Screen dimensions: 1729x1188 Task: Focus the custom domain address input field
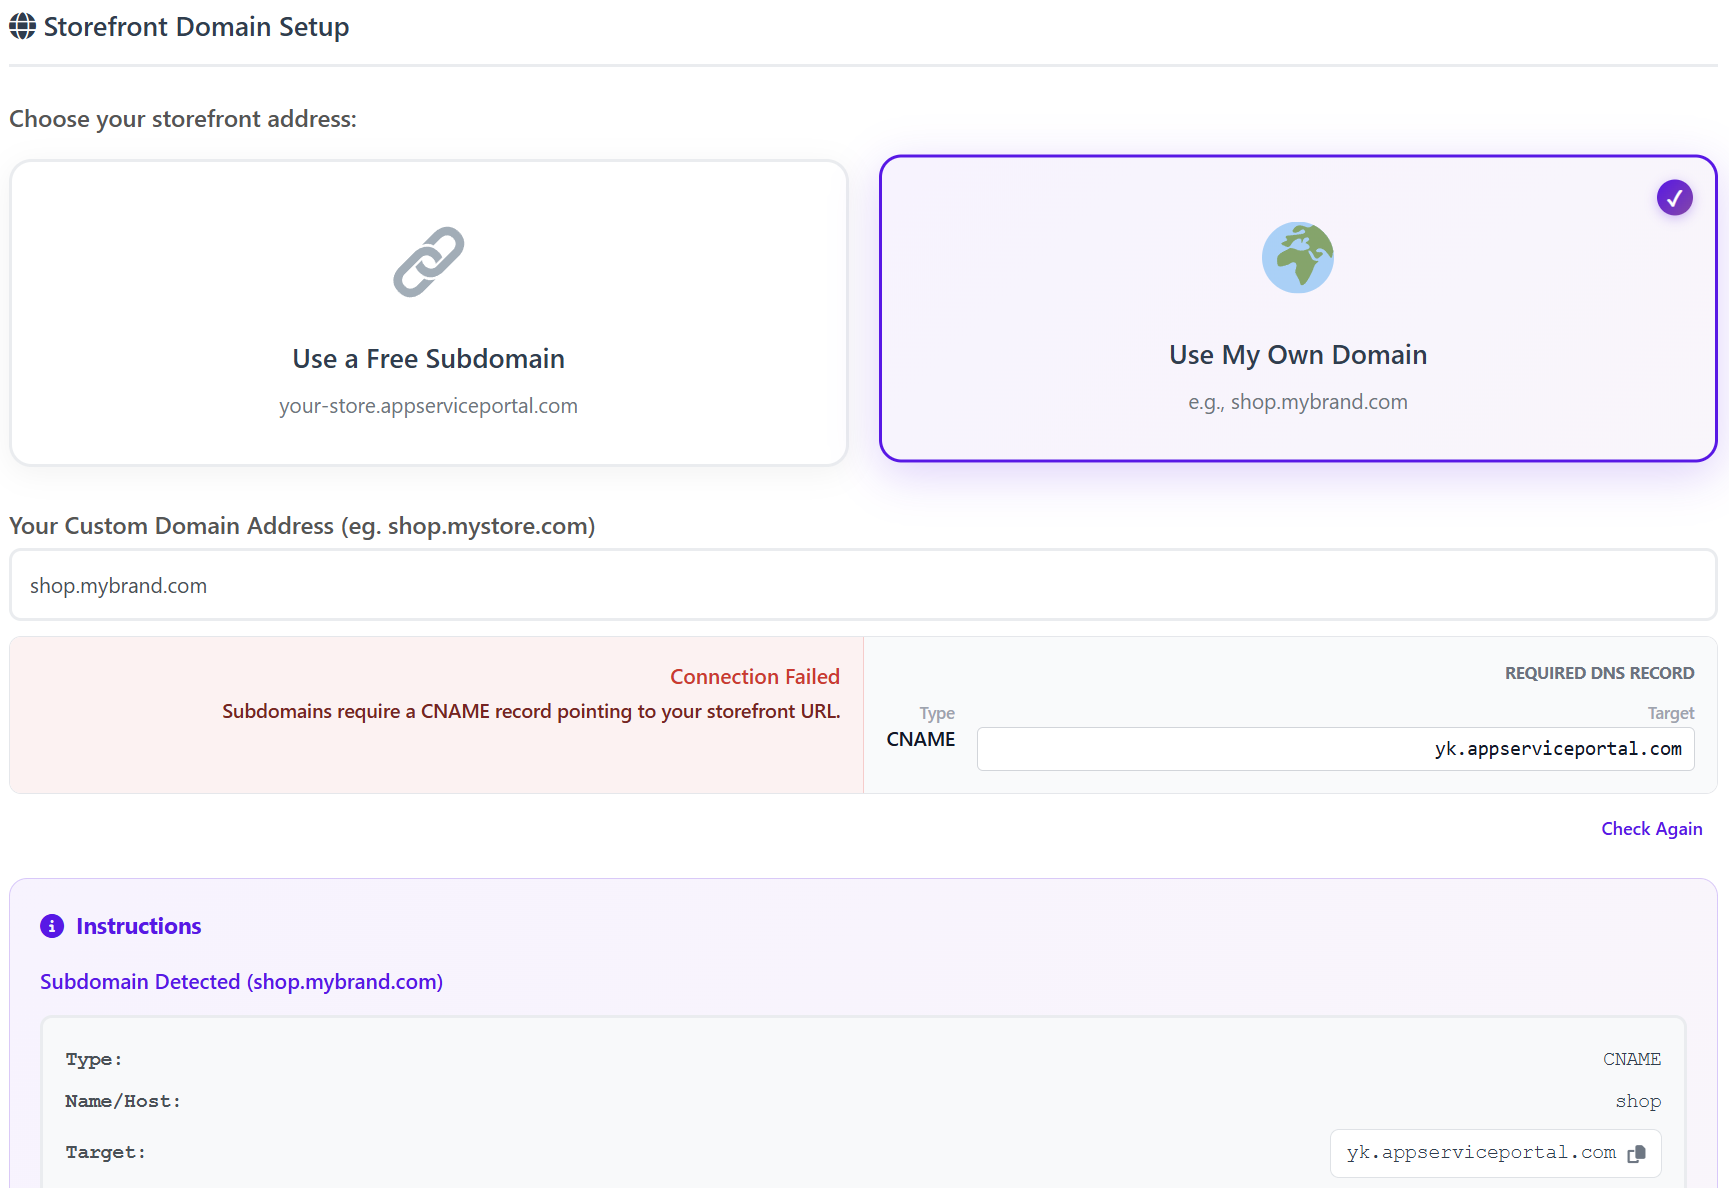pos(863,585)
